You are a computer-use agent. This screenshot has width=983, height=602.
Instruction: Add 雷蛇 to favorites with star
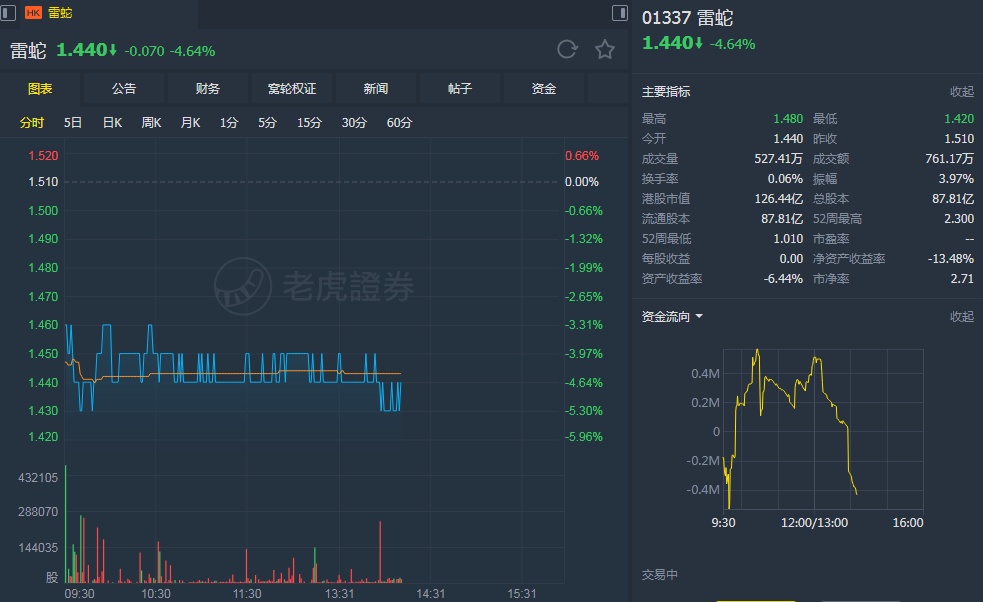click(605, 50)
